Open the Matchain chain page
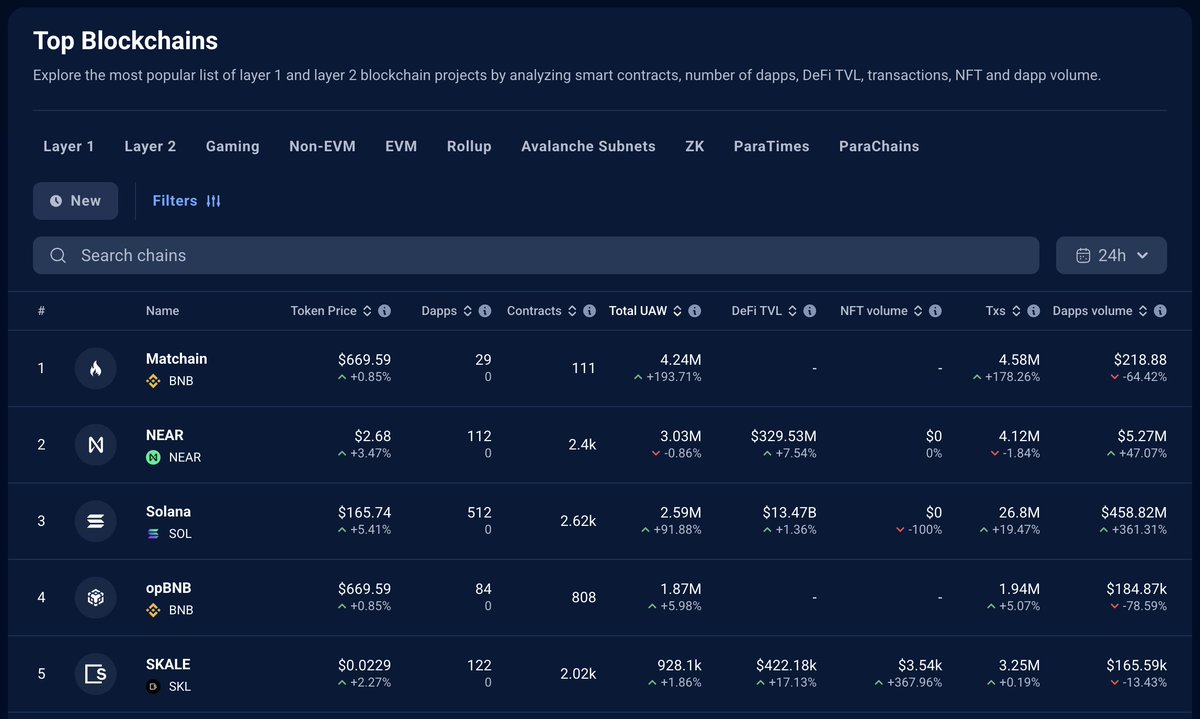Viewport: 1200px width, 719px height. [x=177, y=359]
